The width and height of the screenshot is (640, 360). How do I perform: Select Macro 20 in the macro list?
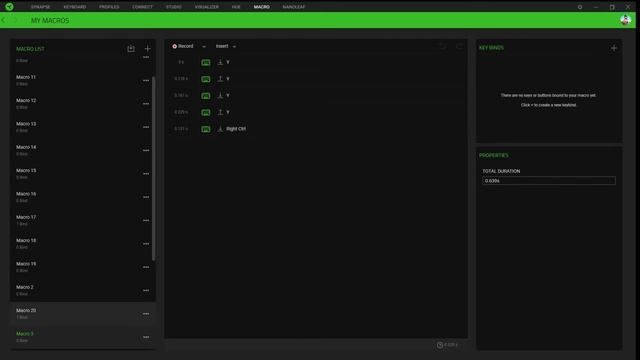point(82,313)
